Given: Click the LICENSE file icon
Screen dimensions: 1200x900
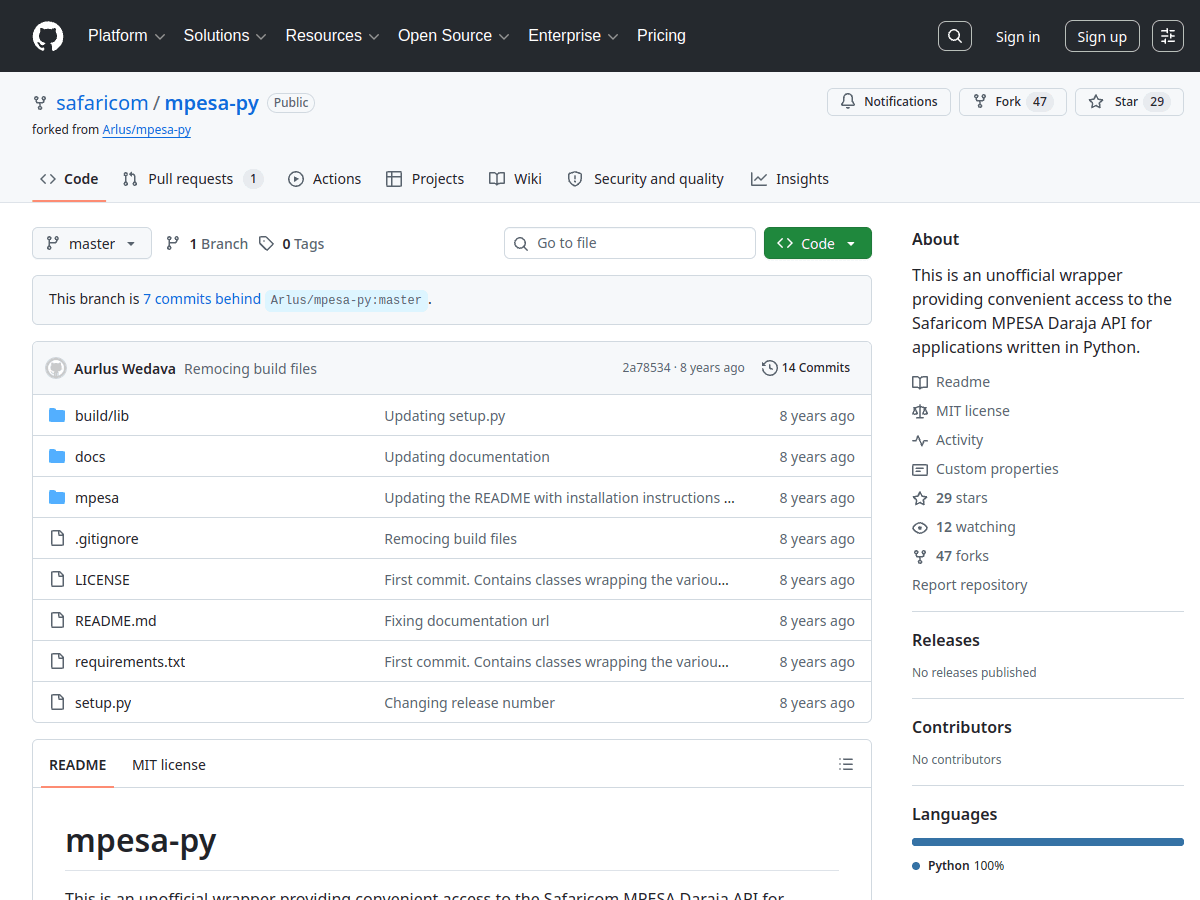Looking at the screenshot, I should click(57, 579).
